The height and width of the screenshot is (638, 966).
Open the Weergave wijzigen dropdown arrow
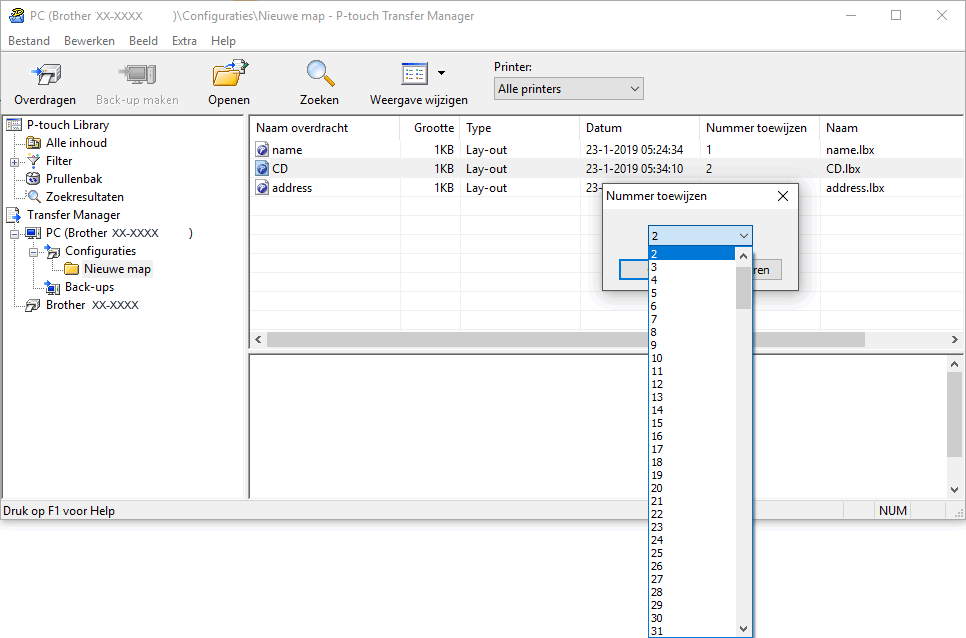441,73
